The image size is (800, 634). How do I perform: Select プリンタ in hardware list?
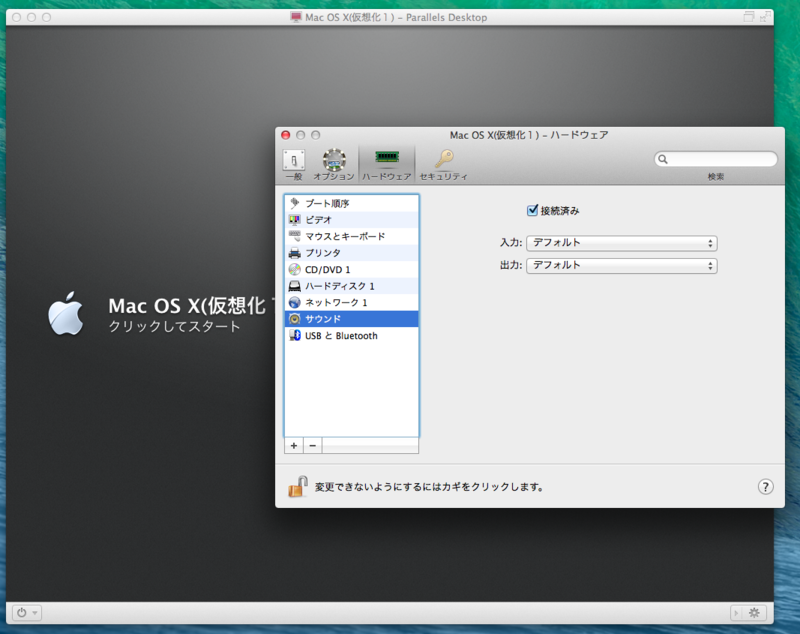point(352,253)
